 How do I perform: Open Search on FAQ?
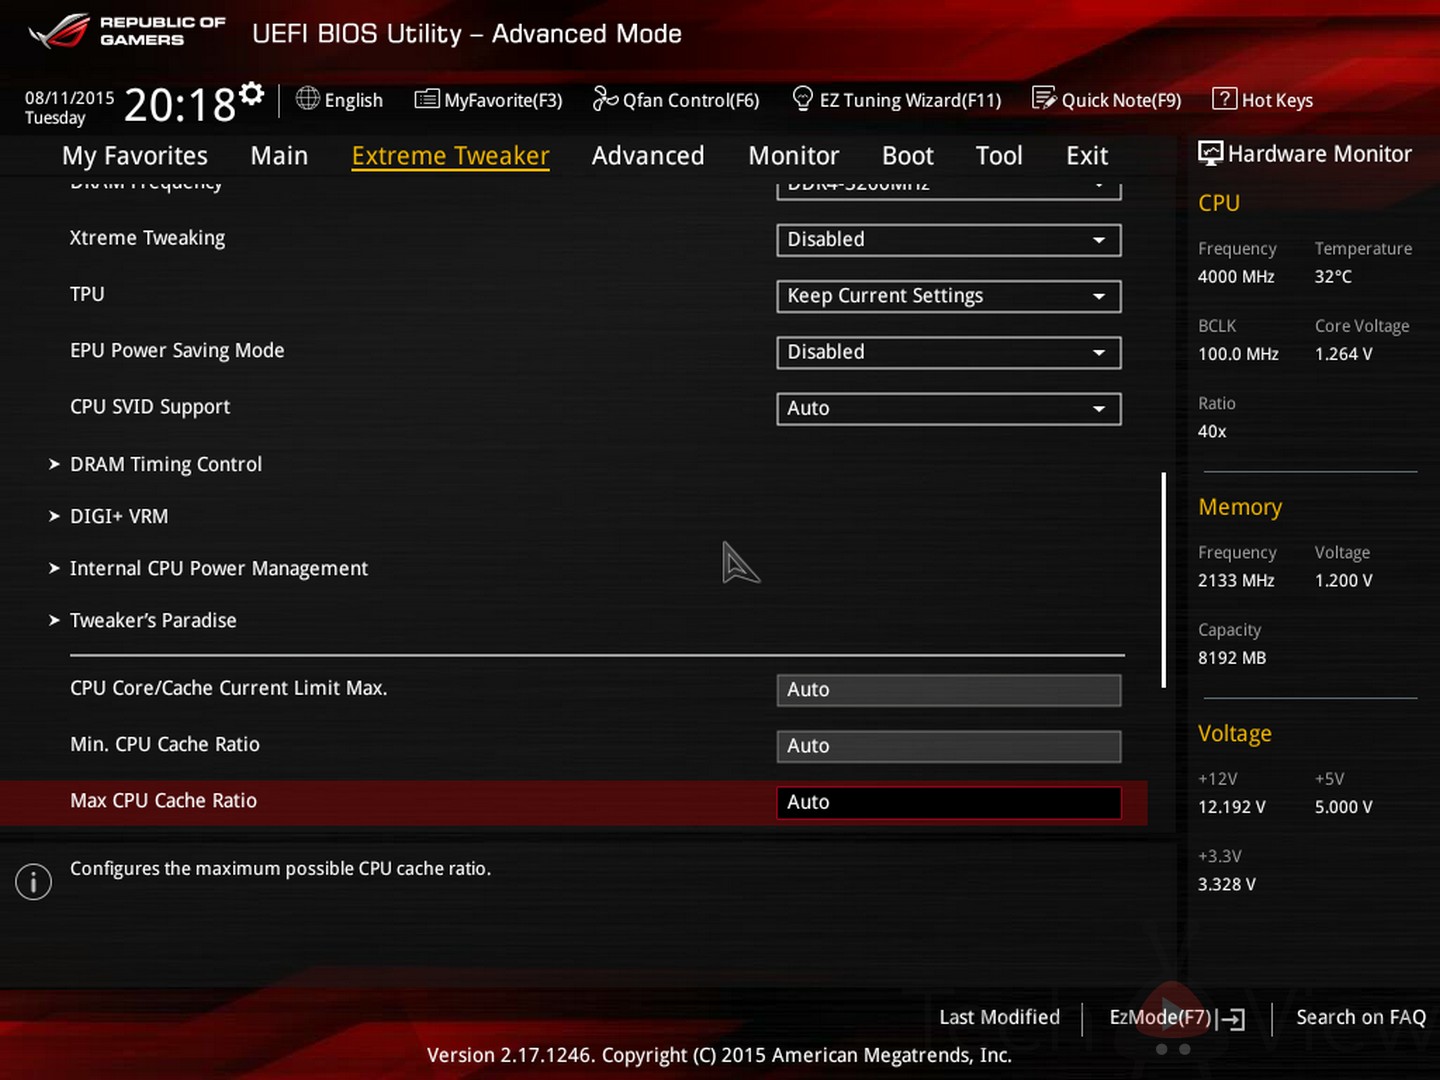pyautogui.click(x=1361, y=1017)
